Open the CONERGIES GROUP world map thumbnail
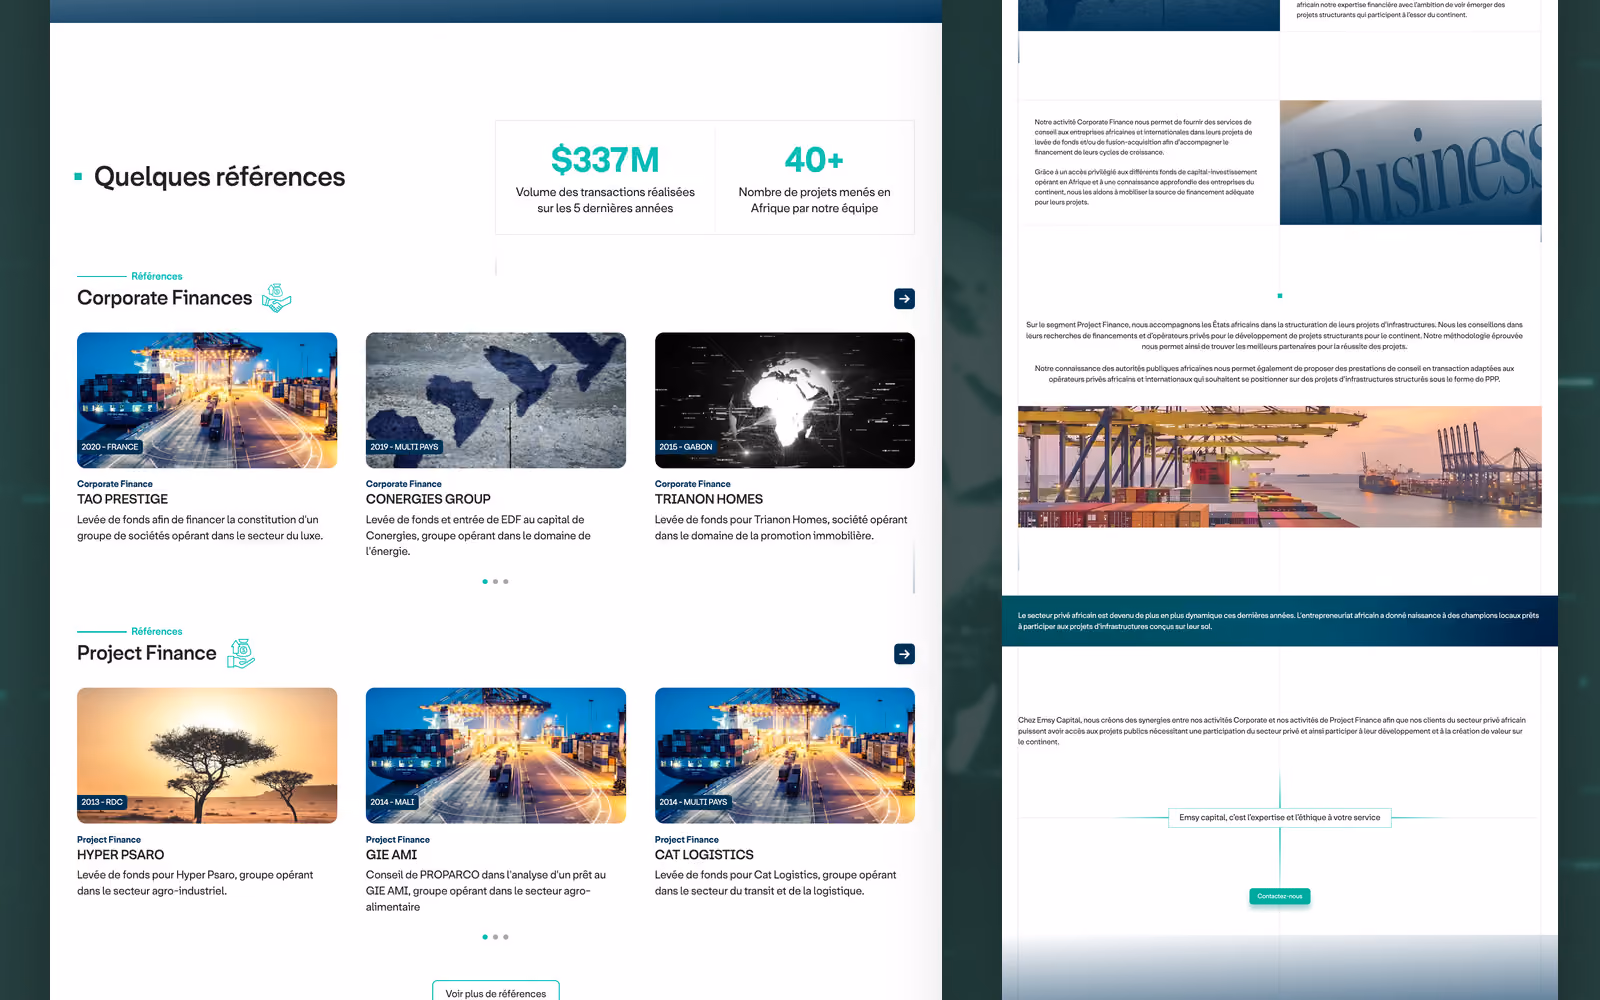Screen dimensions: 1600x1000 pos(496,400)
